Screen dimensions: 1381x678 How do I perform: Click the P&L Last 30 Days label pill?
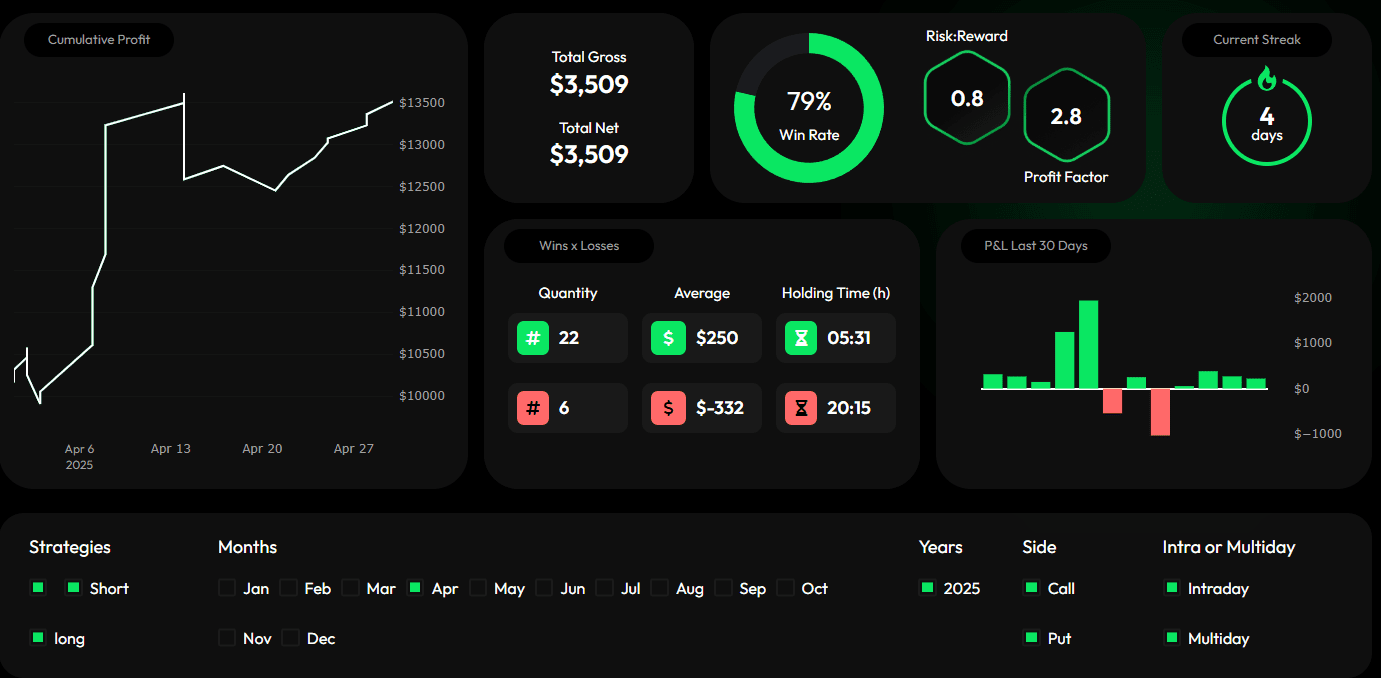[1036, 246]
